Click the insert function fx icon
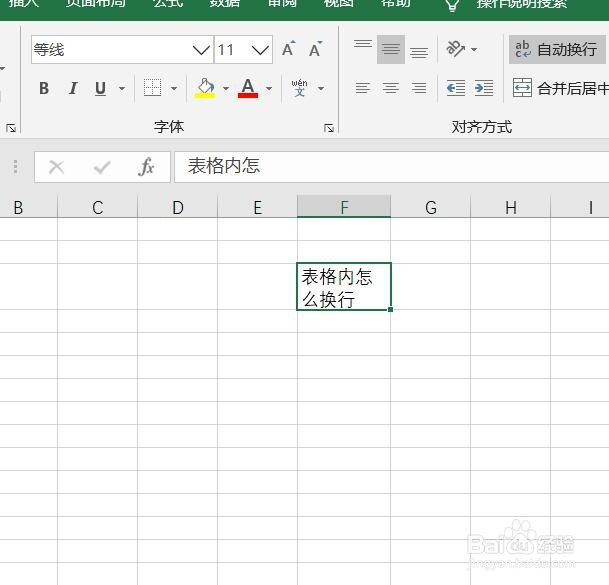Screen dimensions: 609x585 pos(146,167)
